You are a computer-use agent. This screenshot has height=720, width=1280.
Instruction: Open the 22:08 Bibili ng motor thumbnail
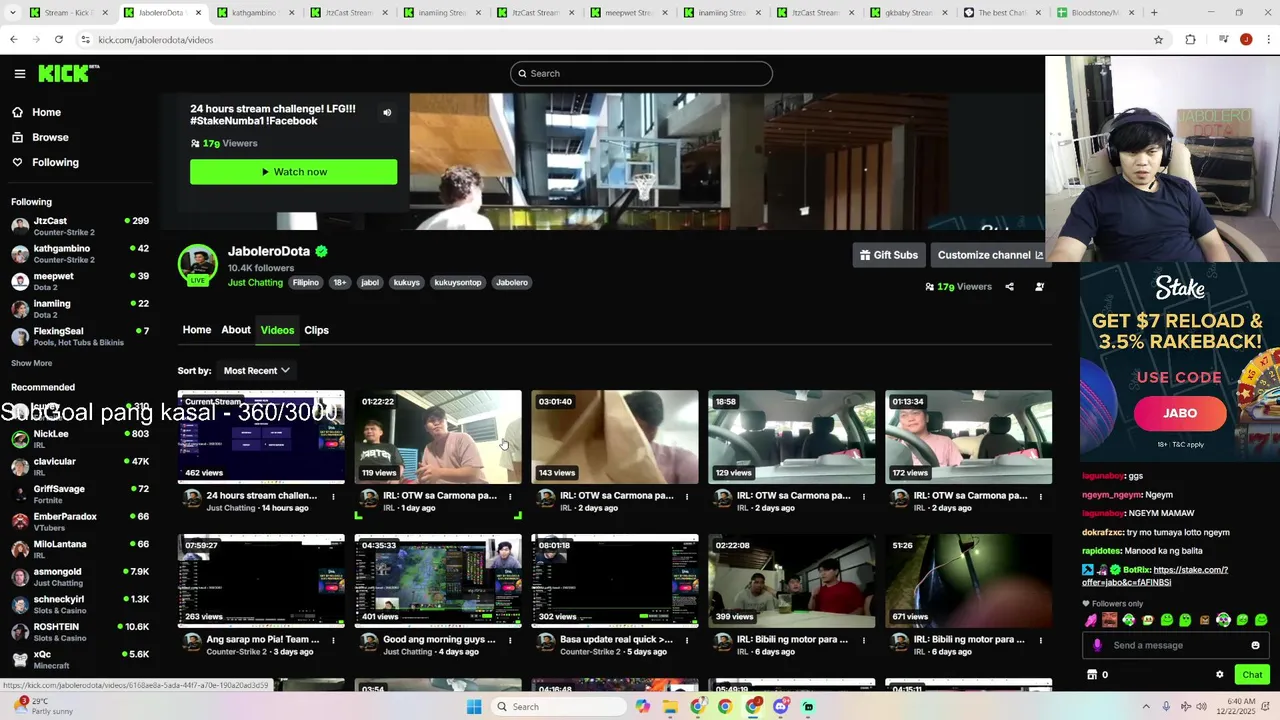coord(792,581)
